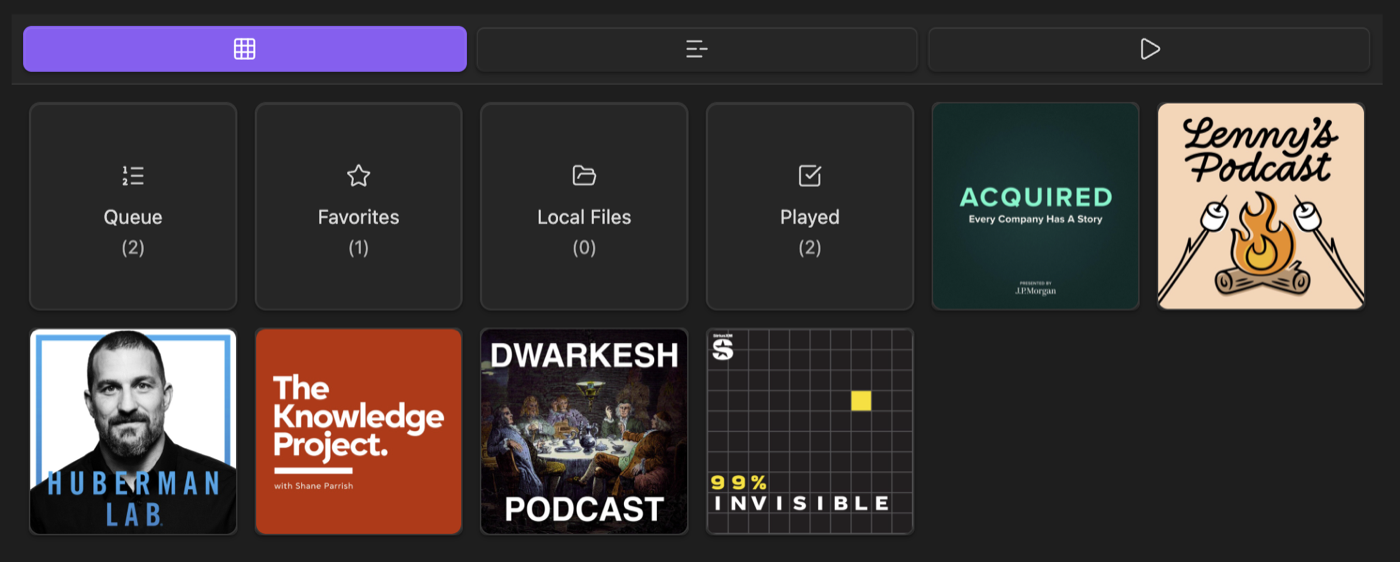
Task: Select the 99% Invisible podcast
Action: click(810, 432)
